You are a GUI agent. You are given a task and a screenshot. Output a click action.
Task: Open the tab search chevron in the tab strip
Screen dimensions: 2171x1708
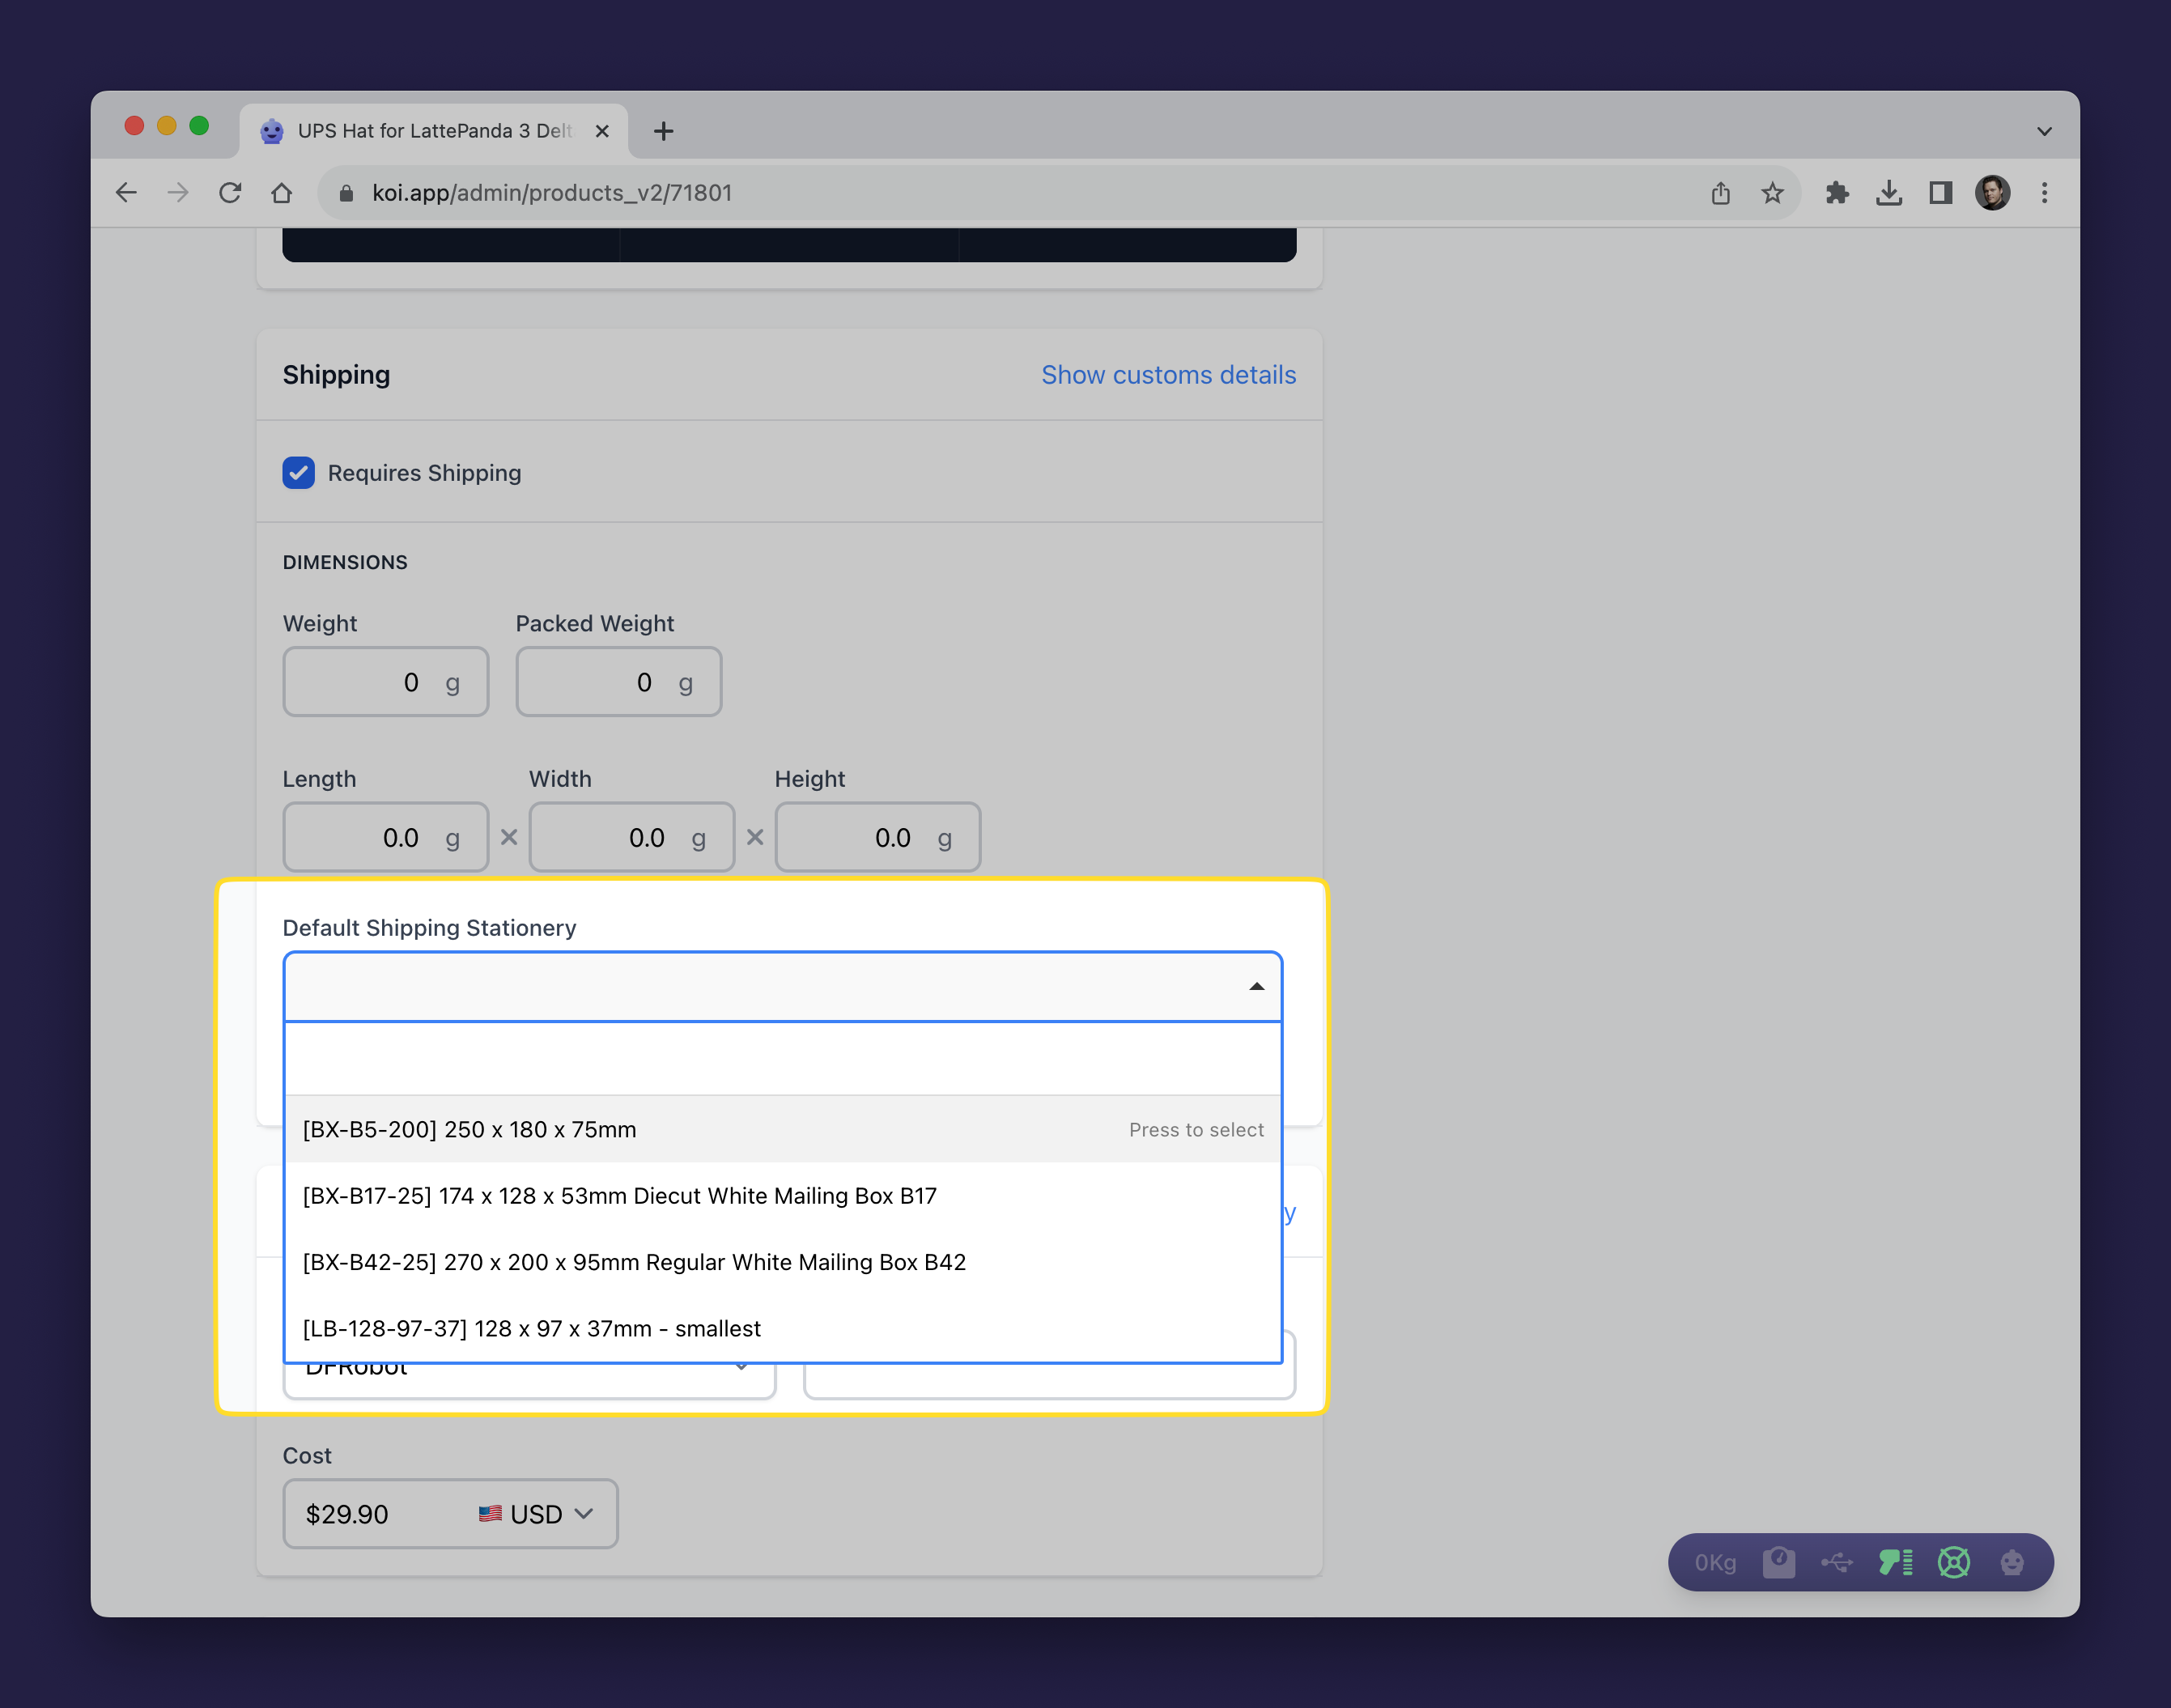tap(2044, 131)
